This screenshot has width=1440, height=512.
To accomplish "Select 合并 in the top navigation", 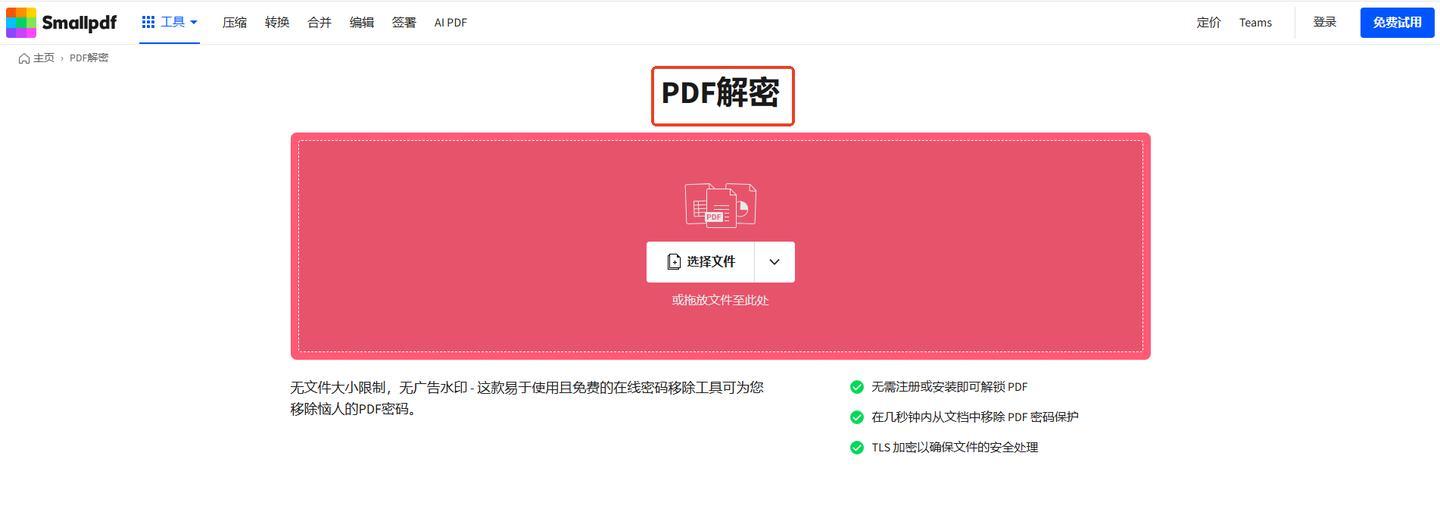I will (x=319, y=22).
